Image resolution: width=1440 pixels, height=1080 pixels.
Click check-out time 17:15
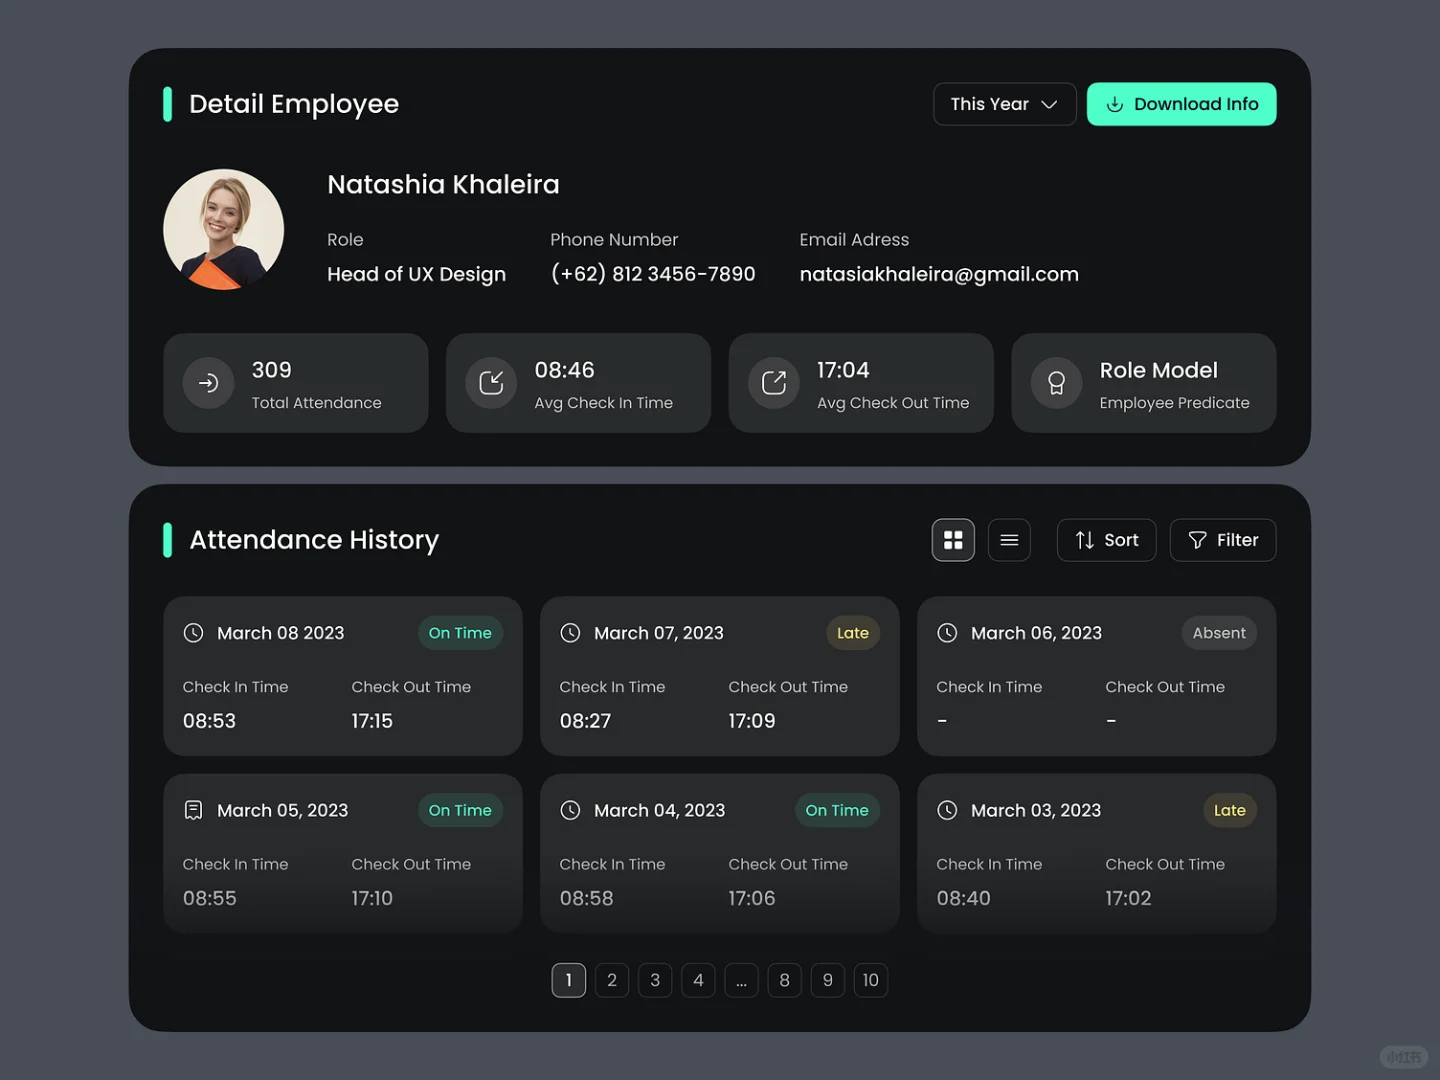click(x=372, y=721)
